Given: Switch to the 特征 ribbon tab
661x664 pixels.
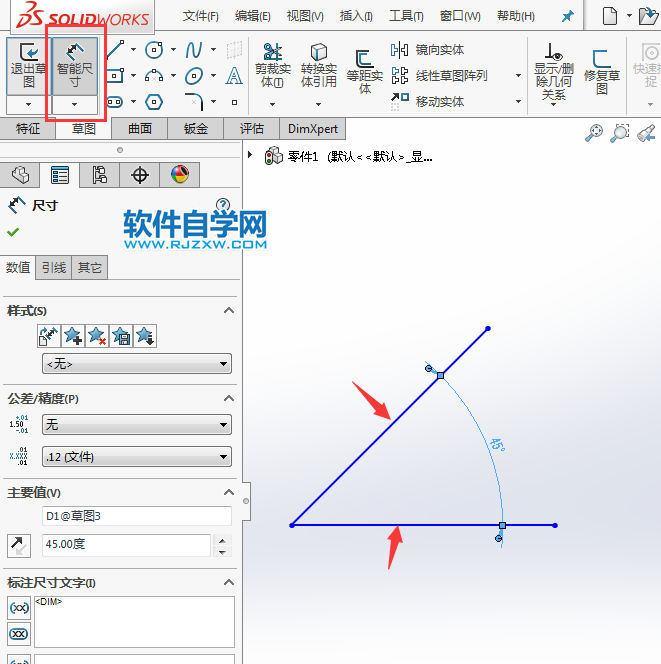Looking at the screenshot, I should tap(28, 129).
